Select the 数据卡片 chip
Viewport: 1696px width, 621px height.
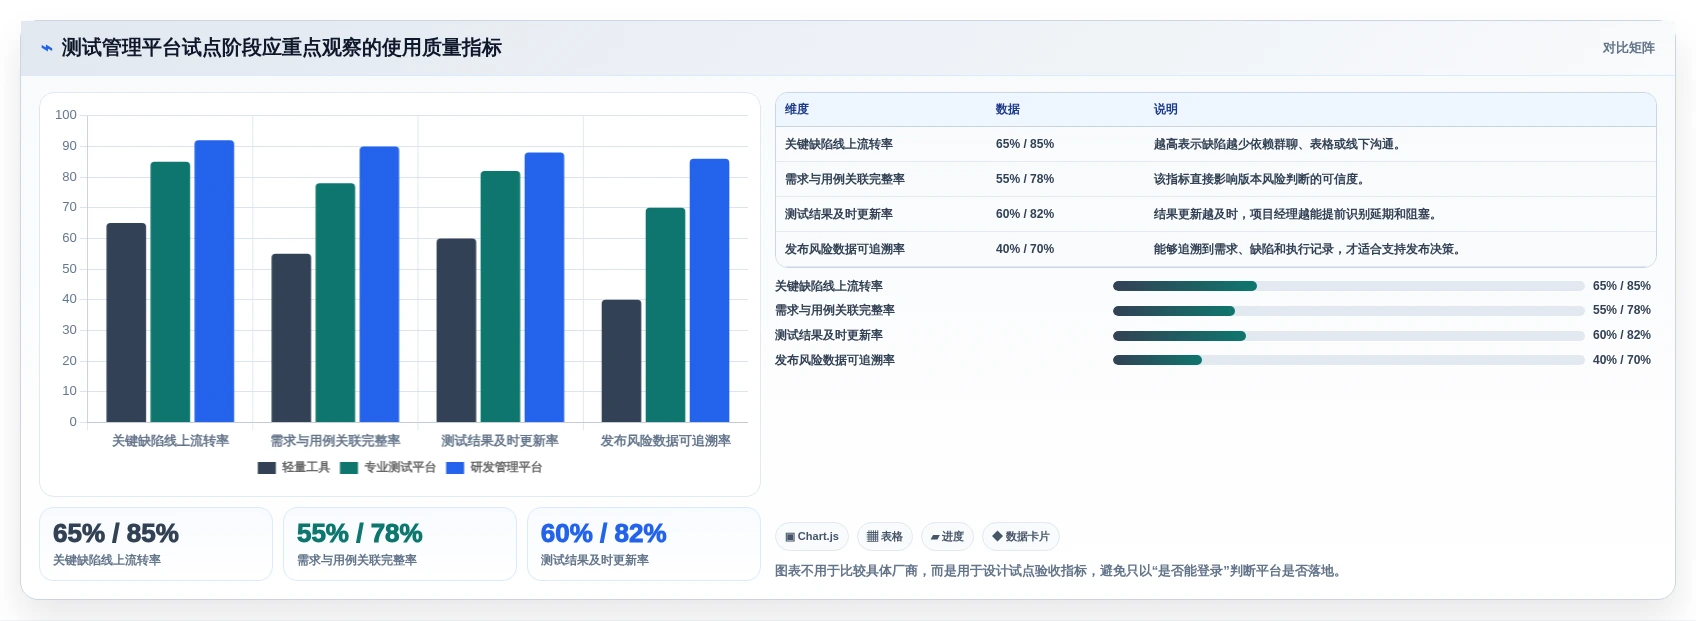pos(1021,537)
